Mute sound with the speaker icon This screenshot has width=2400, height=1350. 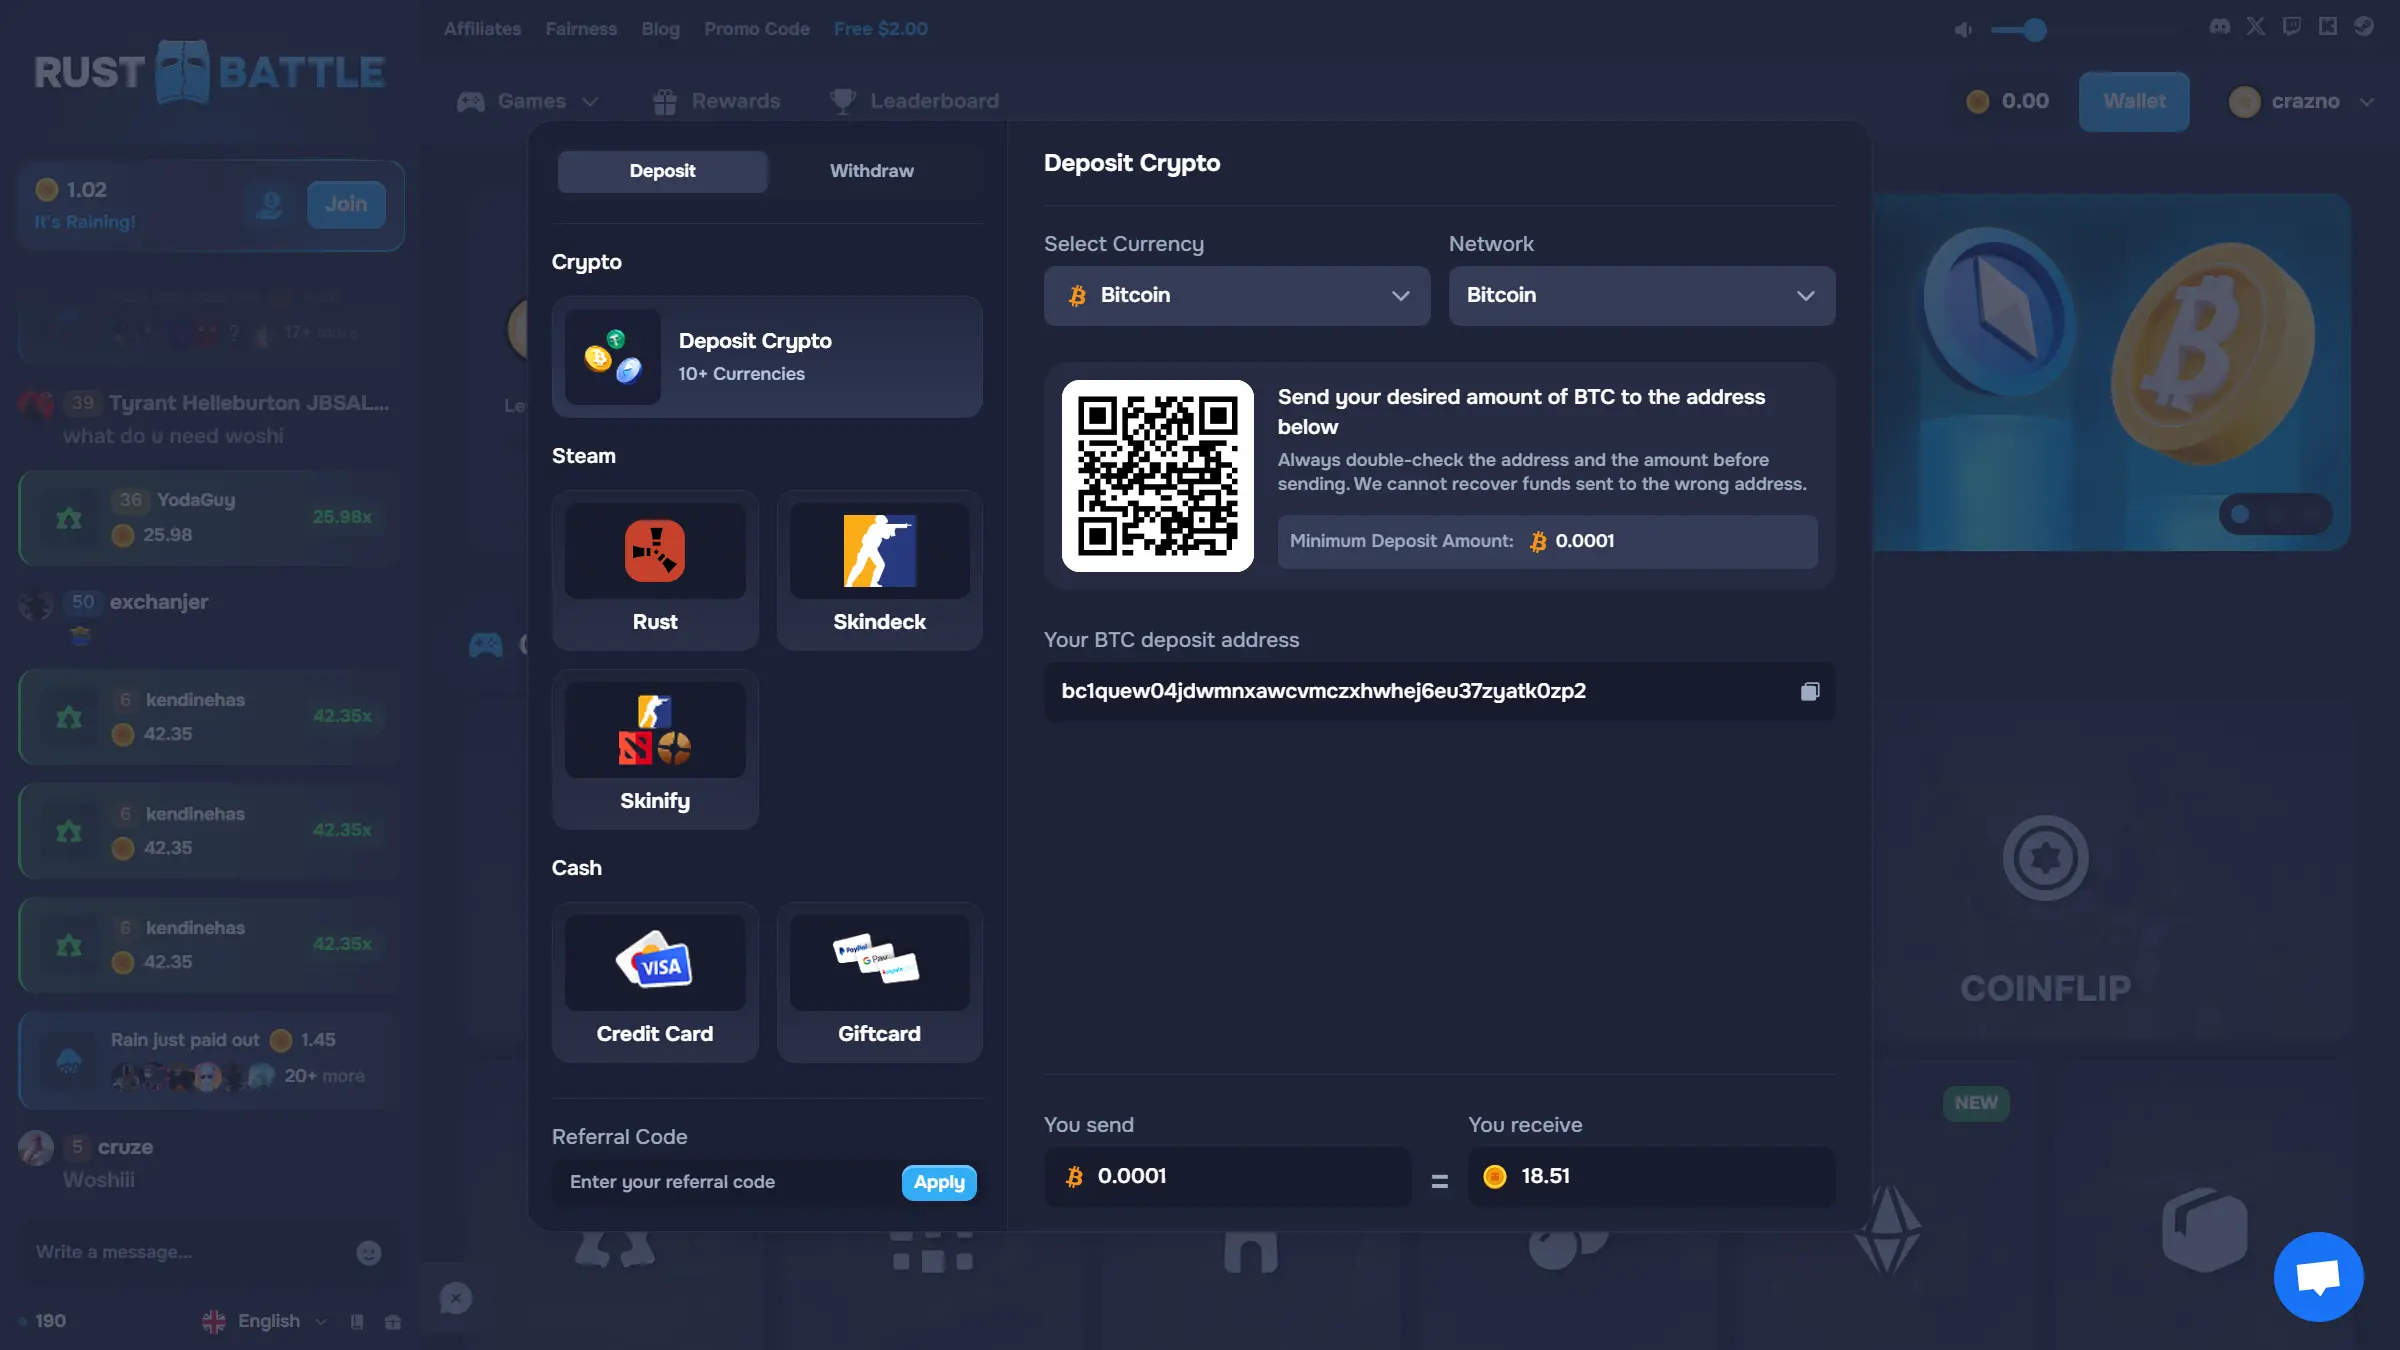1963,30
